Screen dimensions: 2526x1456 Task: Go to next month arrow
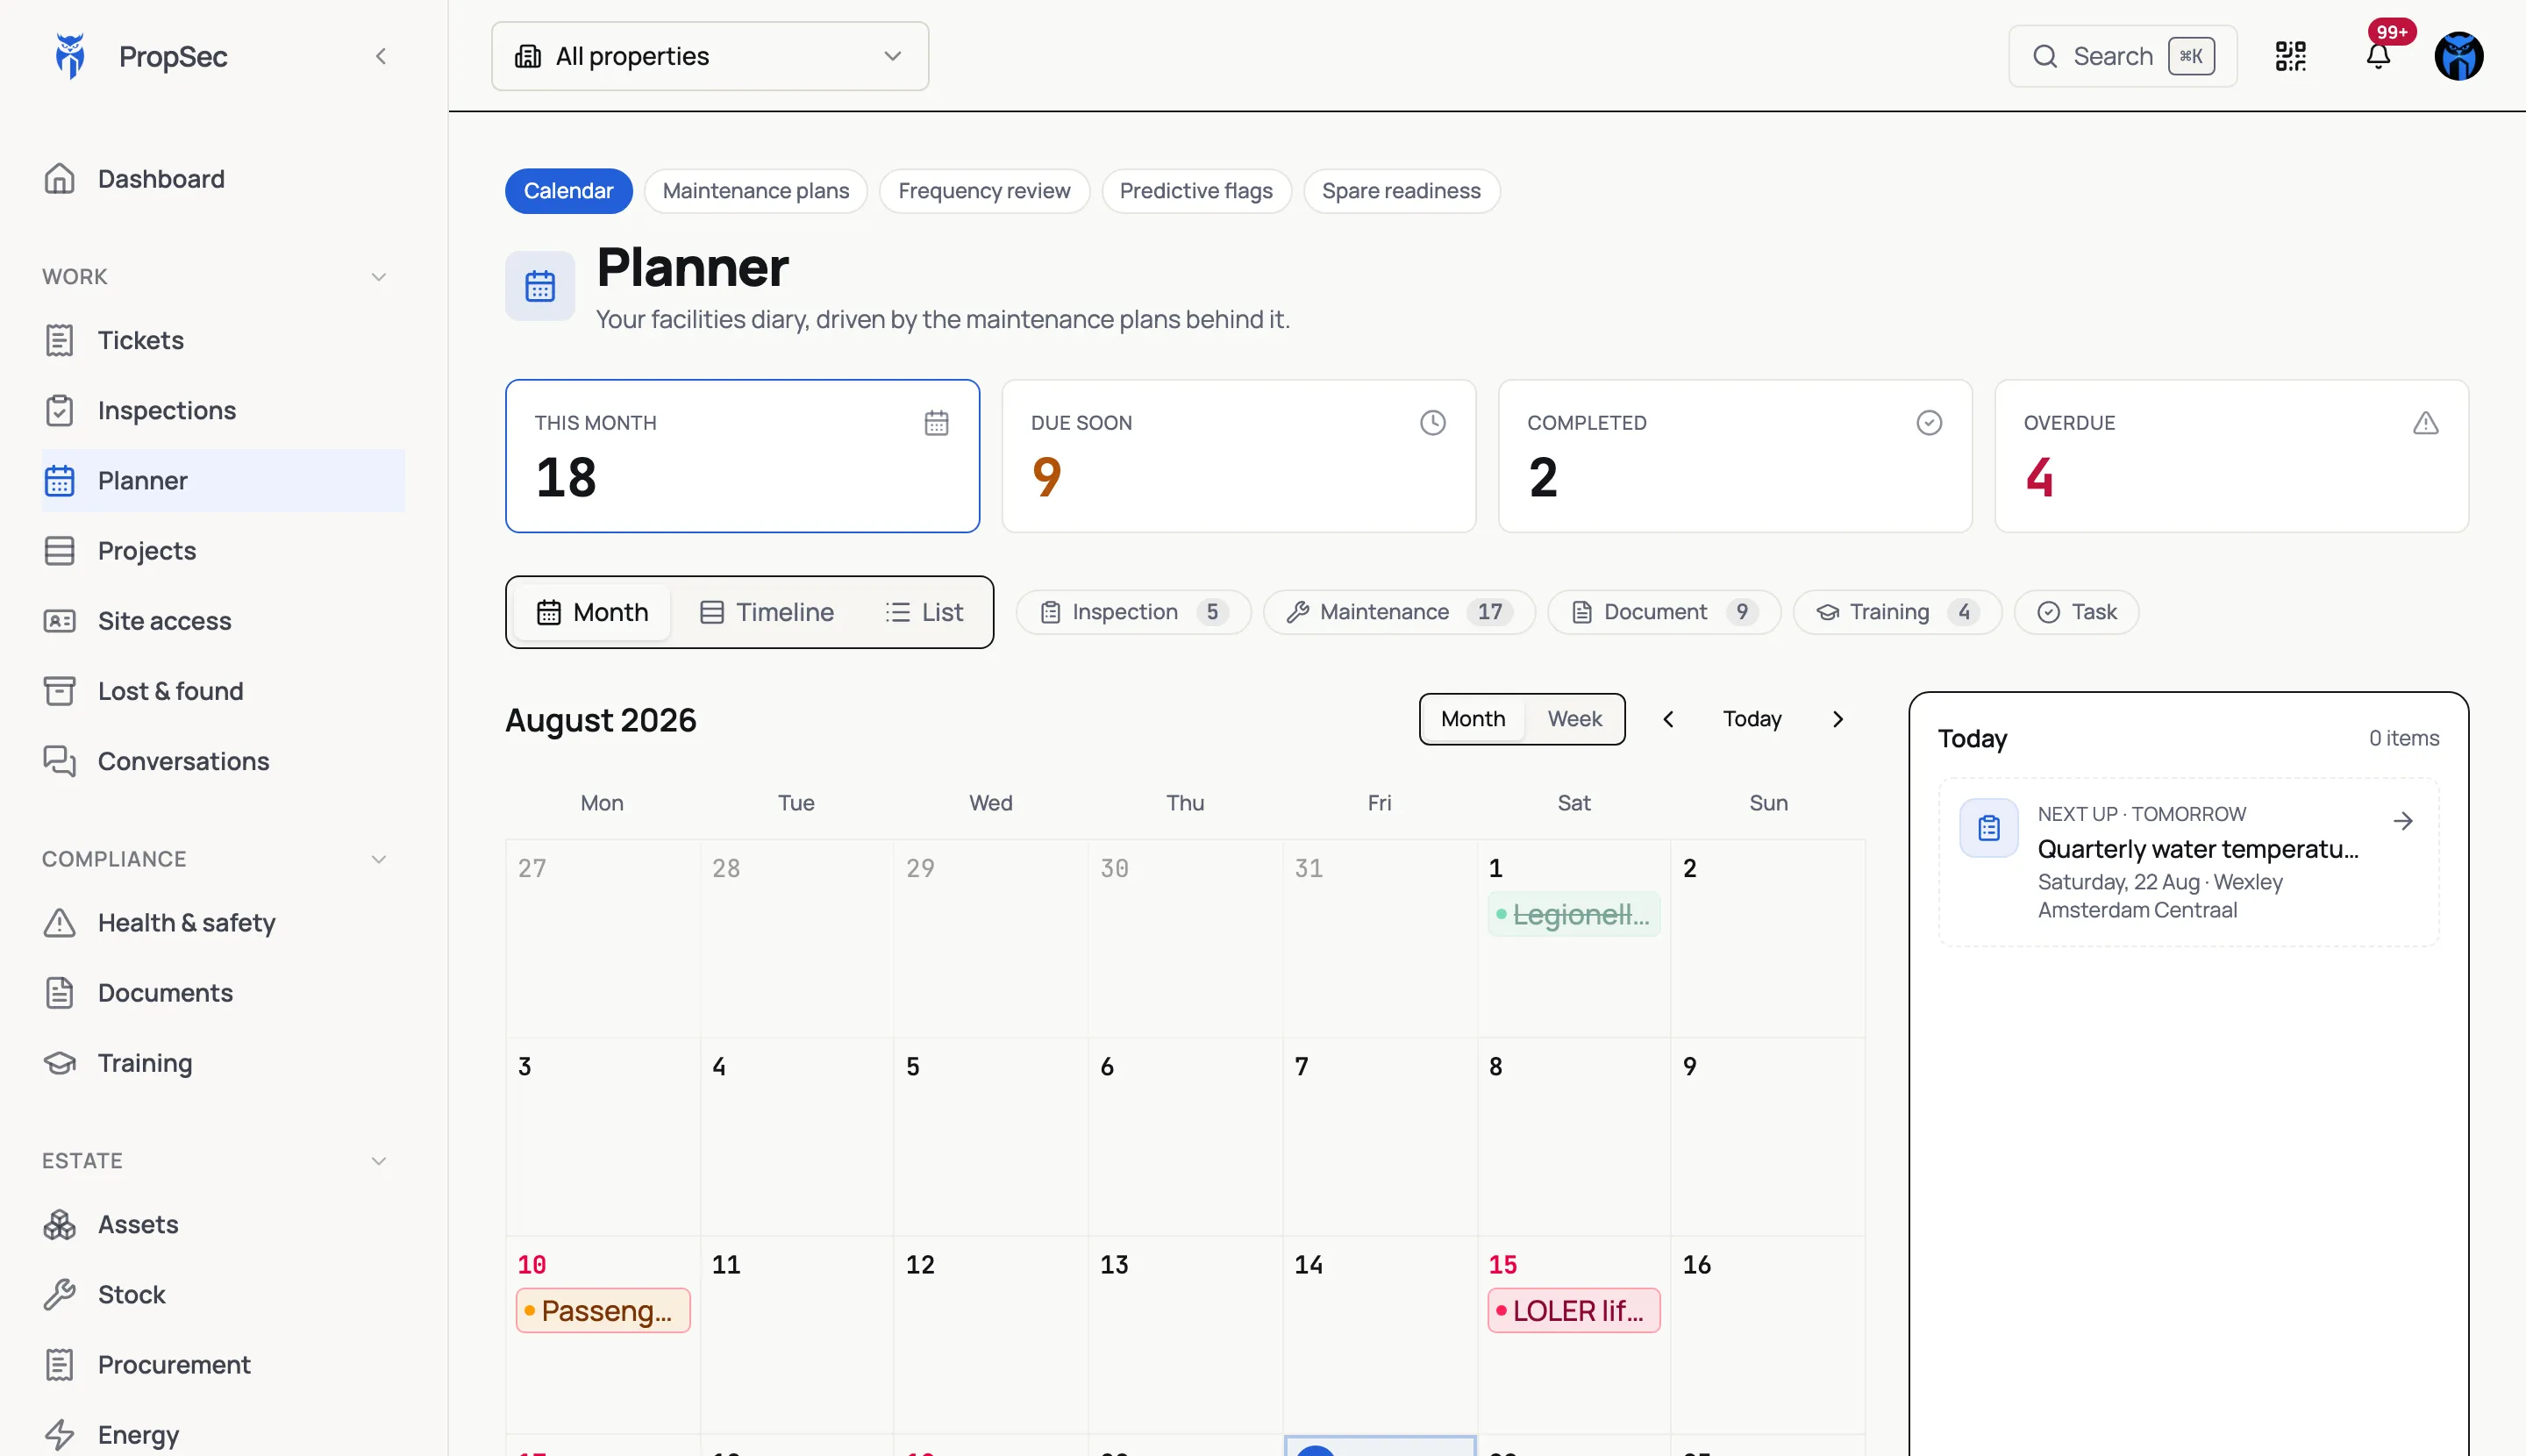click(1837, 719)
